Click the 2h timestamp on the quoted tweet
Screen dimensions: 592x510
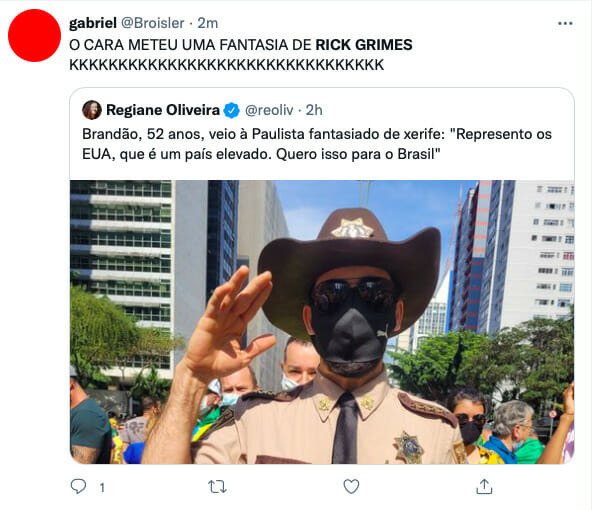[314, 110]
